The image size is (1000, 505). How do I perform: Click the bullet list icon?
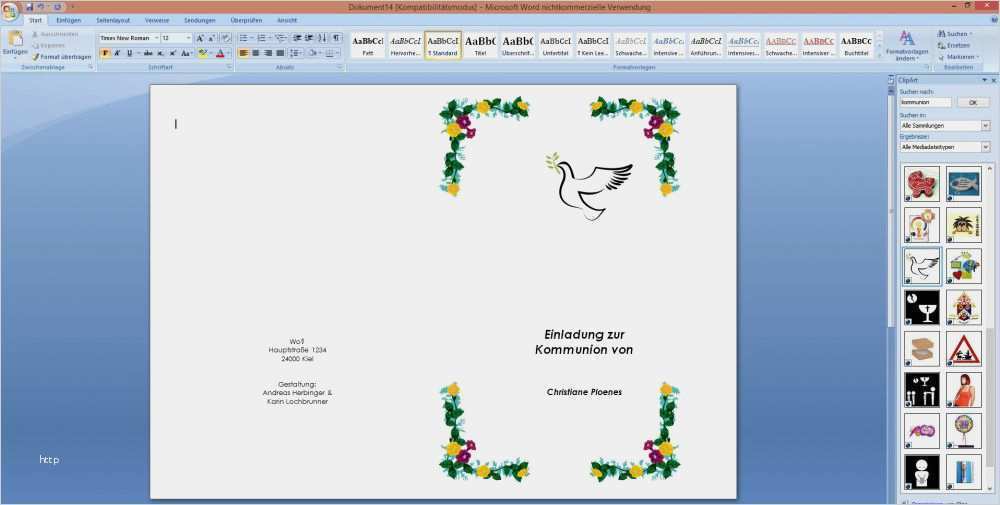point(243,38)
